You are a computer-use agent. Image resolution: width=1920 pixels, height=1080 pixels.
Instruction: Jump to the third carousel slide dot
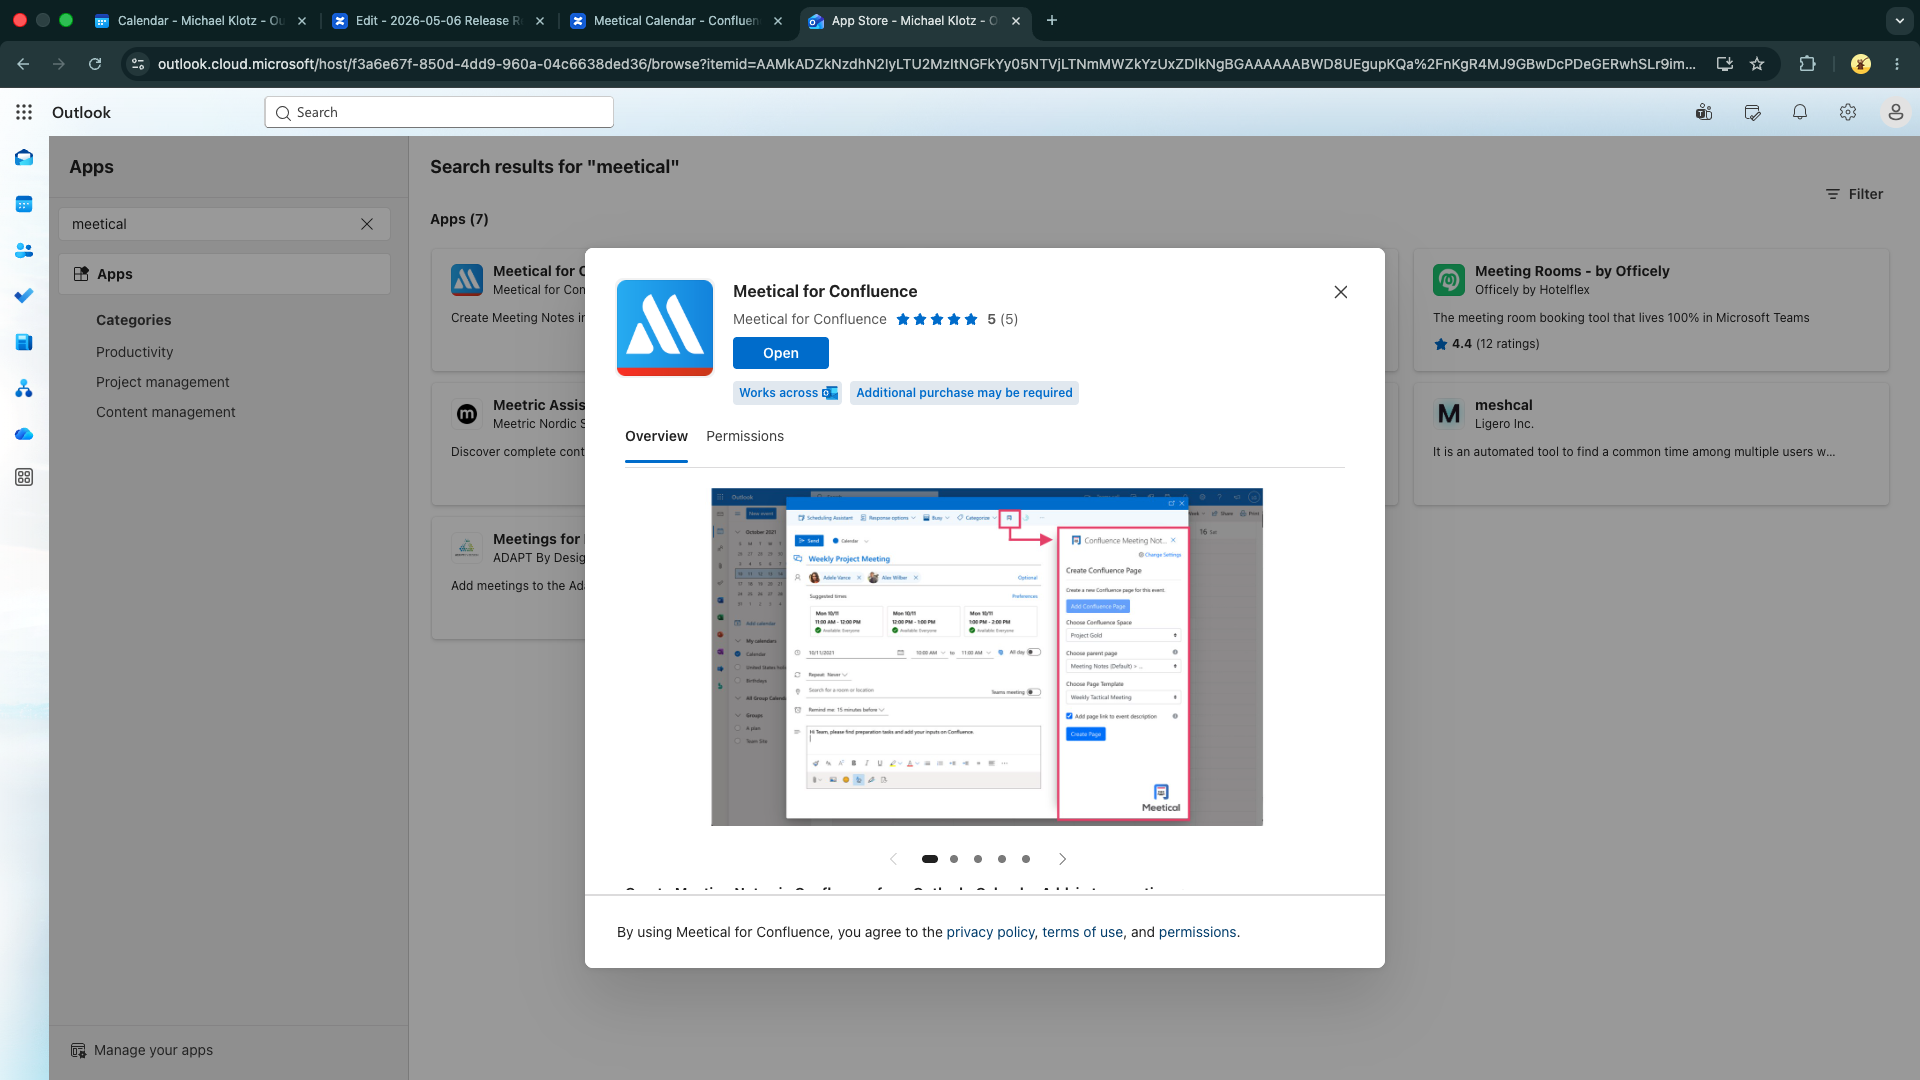tap(978, 859)
